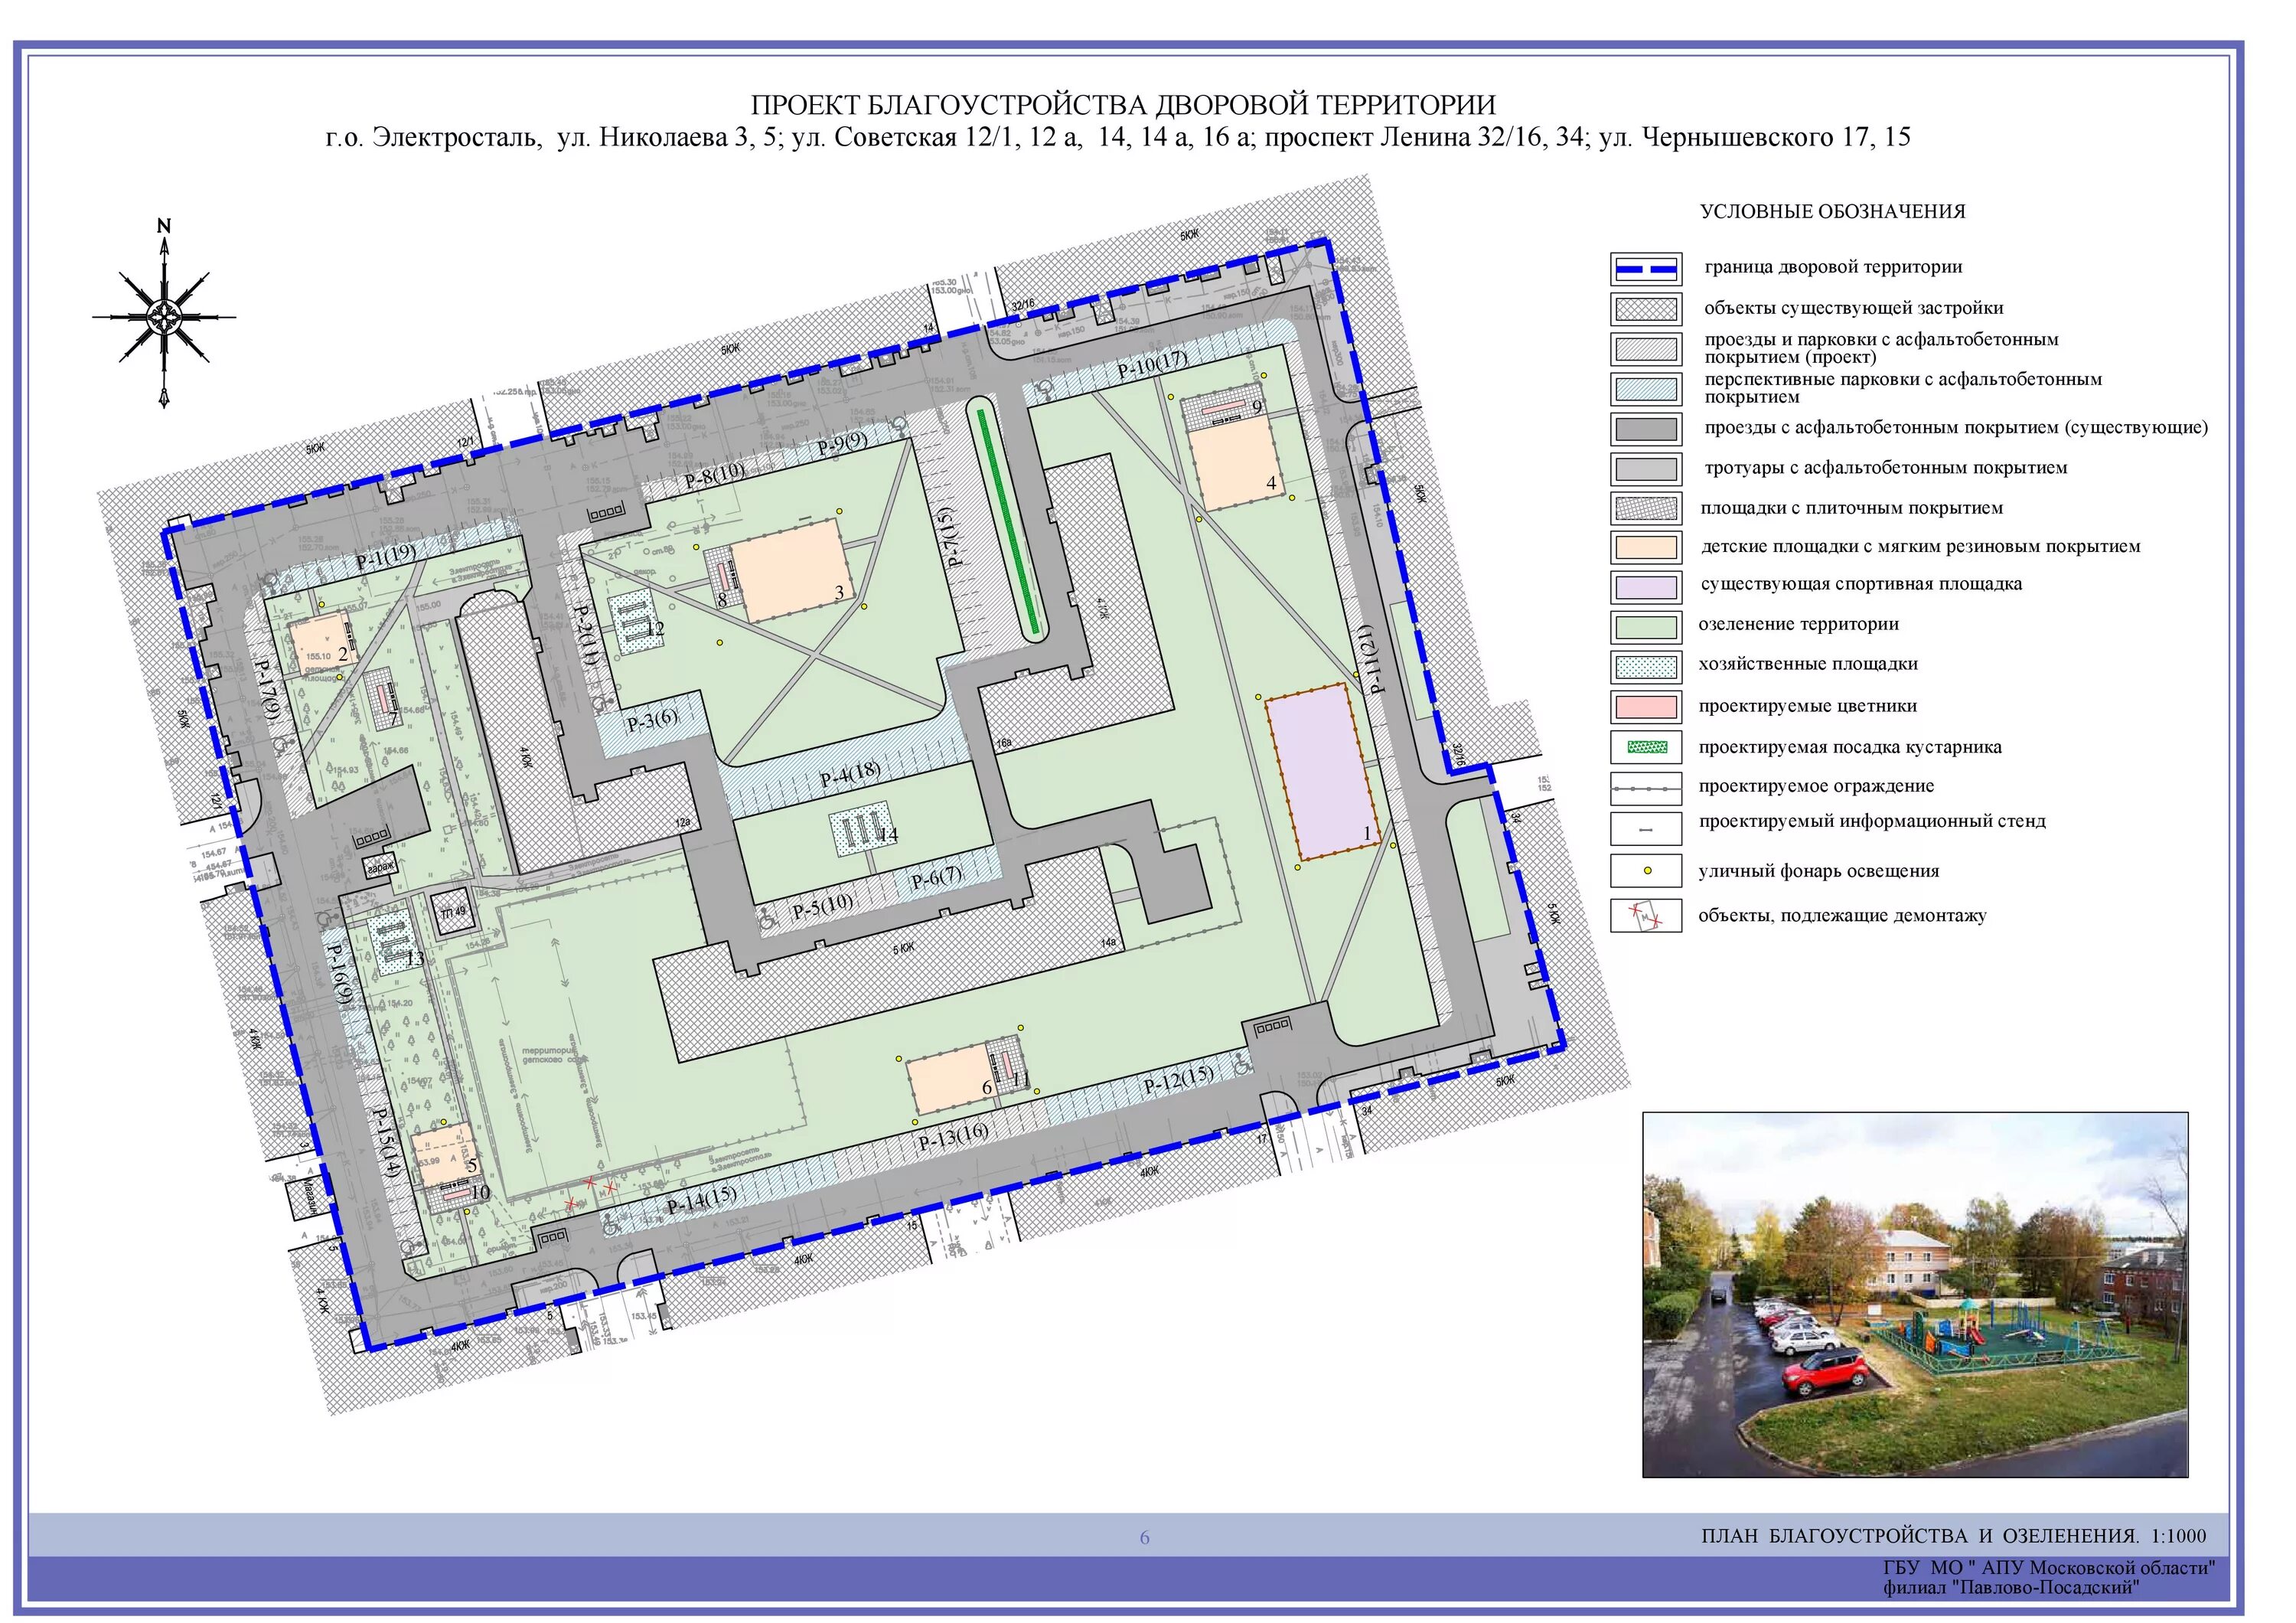Click the blue-hatched future parking legend swatch
The image size is (2296, 1623).
point(1646,388)
